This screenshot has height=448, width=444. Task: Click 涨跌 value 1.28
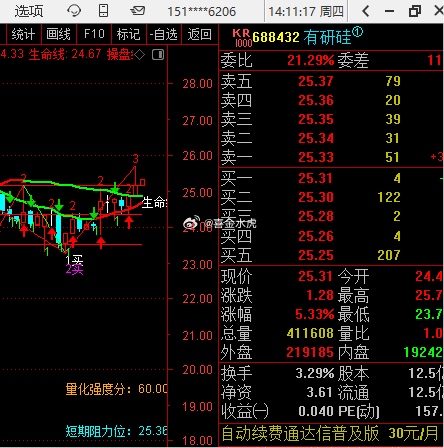pos(320,295)
